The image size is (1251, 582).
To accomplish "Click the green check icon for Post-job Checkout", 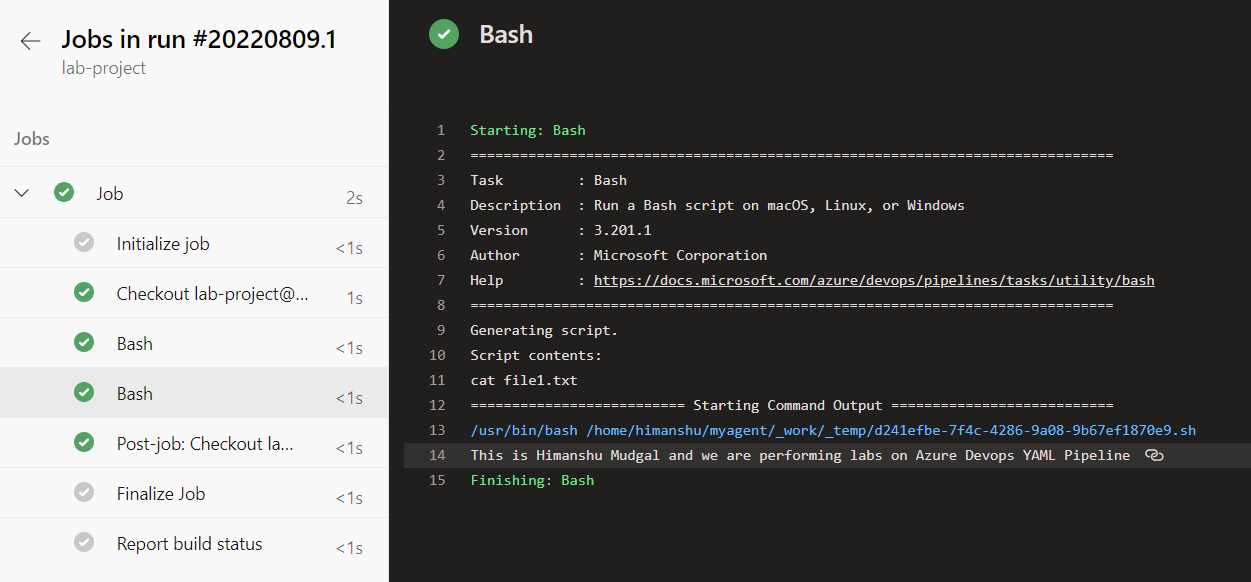I will coord(84,443).
